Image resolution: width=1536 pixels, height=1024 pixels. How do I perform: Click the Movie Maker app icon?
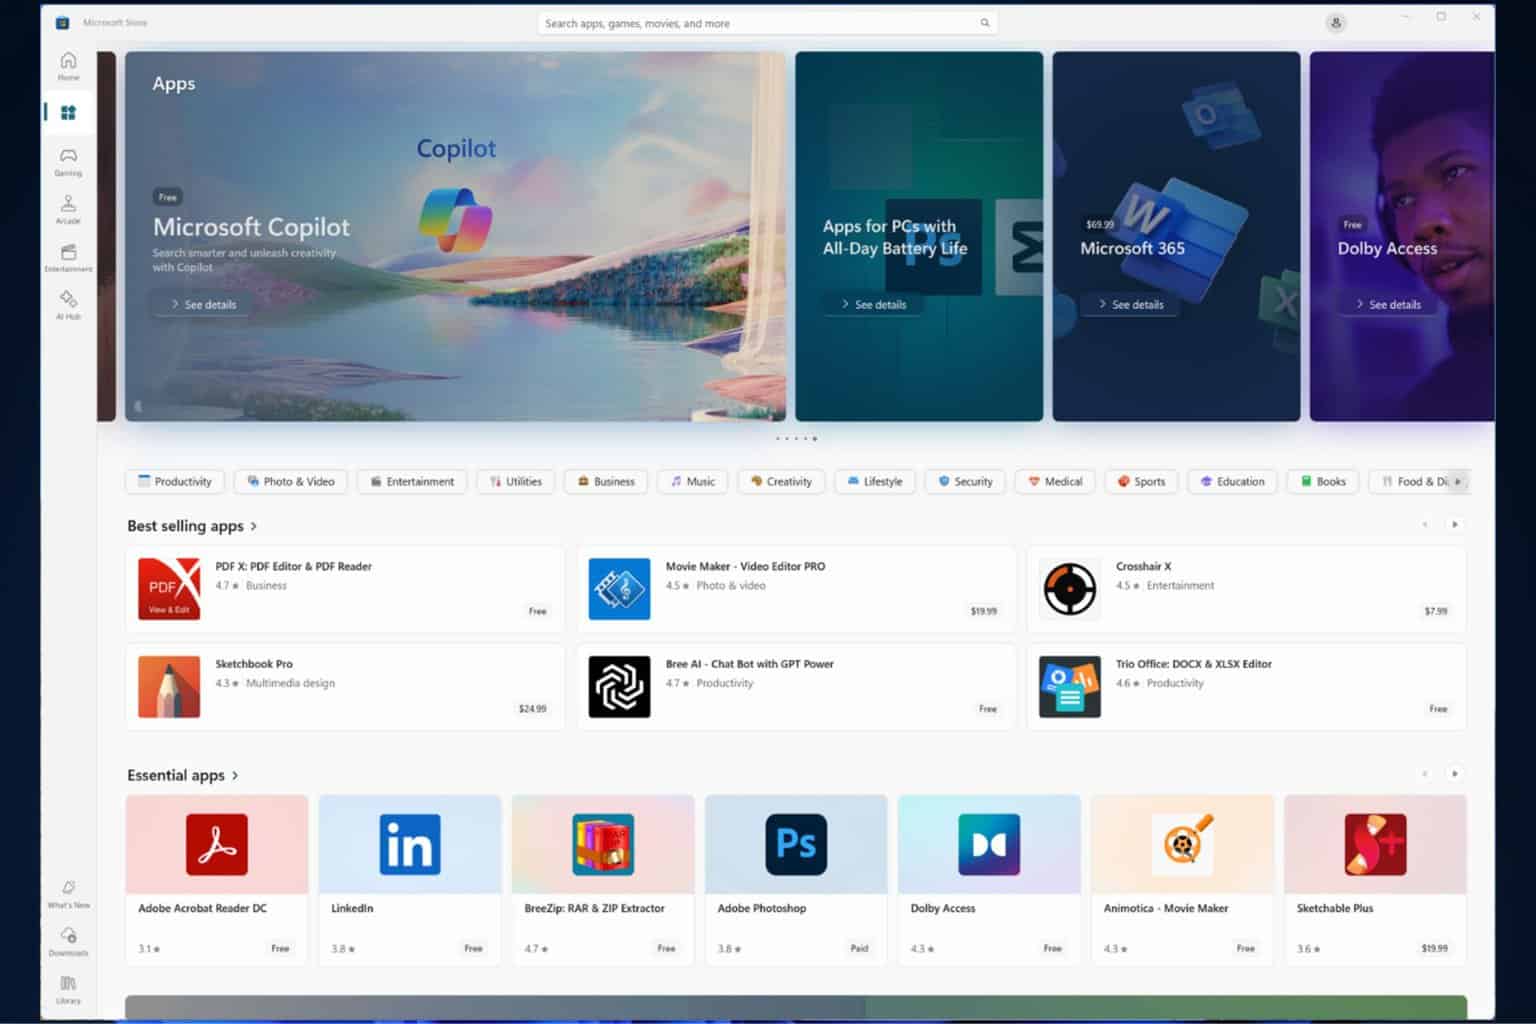tap(619, 589)
